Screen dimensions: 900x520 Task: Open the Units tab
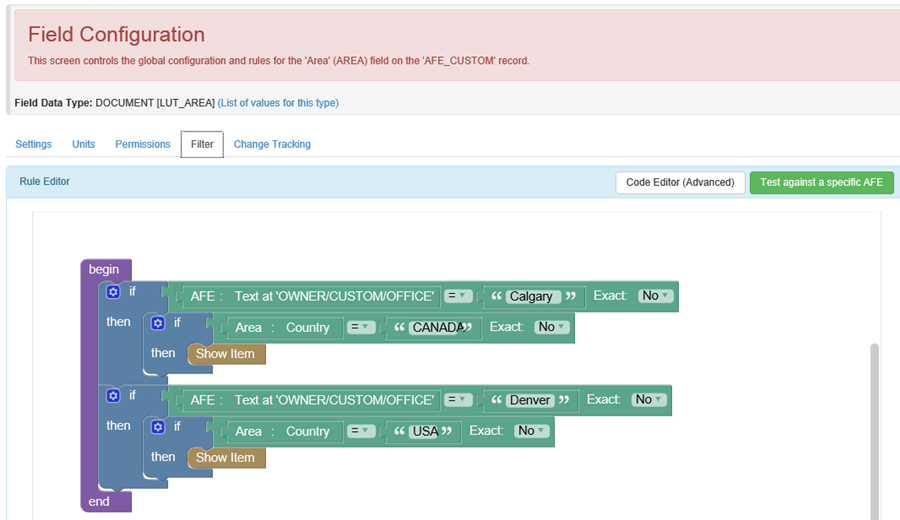83,144
